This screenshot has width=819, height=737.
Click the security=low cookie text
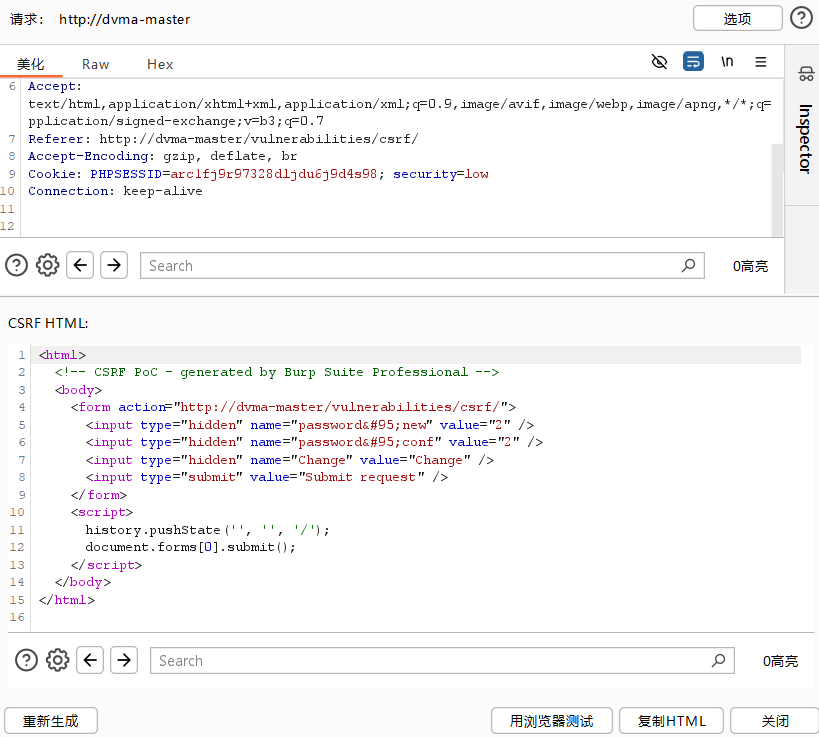[x=441, y=174]
